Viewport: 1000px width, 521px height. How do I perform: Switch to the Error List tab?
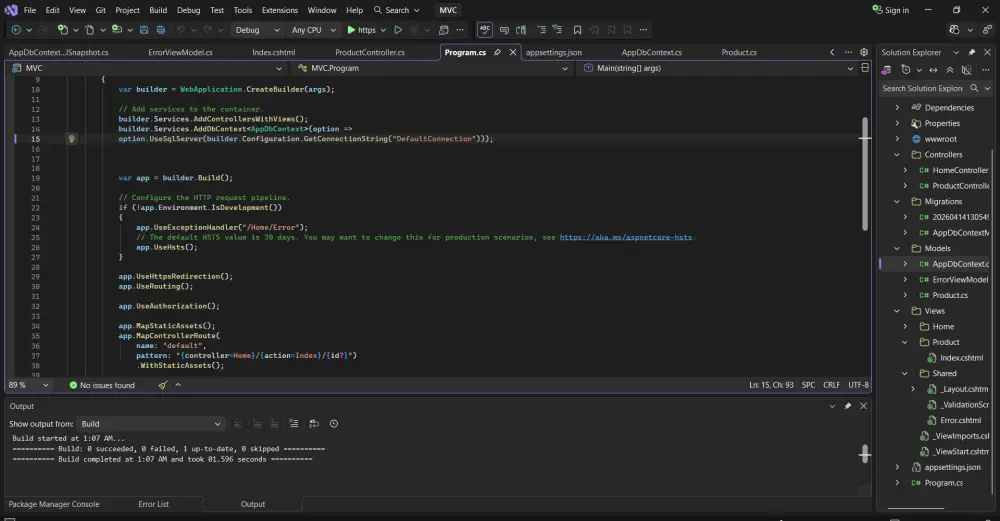pos(154,504)
